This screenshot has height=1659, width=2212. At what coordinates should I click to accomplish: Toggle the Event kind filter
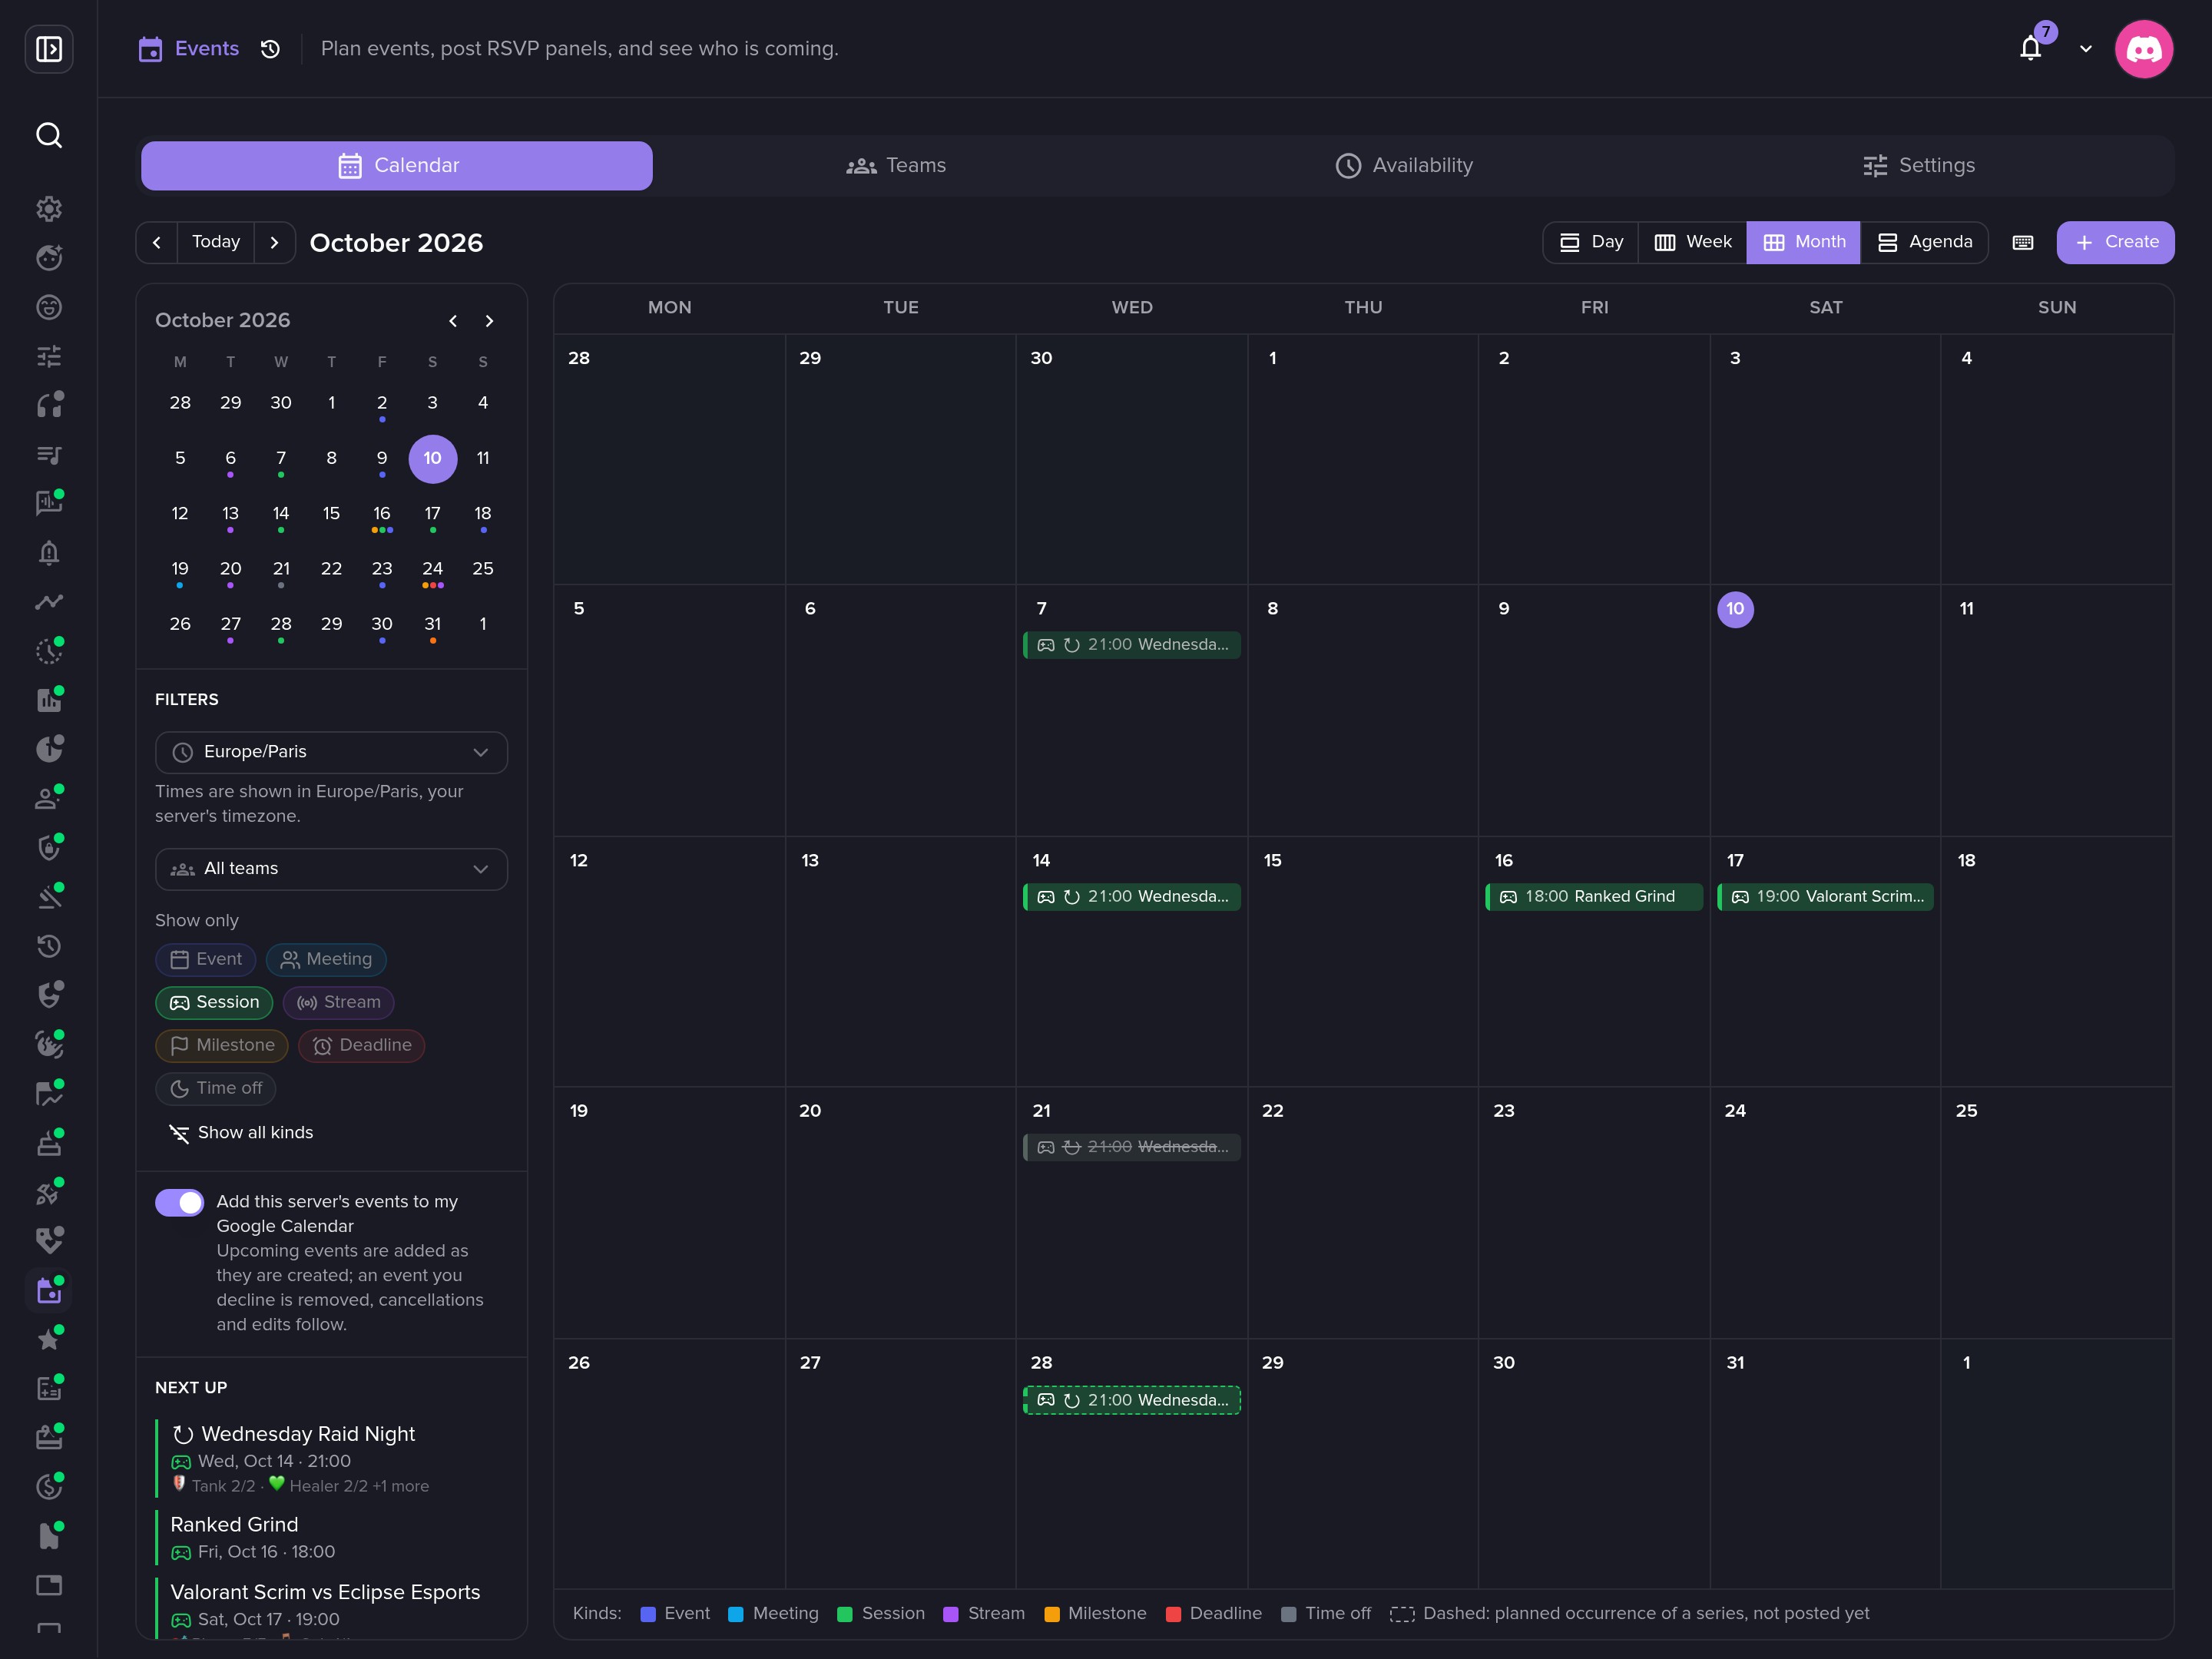[206, 960]
